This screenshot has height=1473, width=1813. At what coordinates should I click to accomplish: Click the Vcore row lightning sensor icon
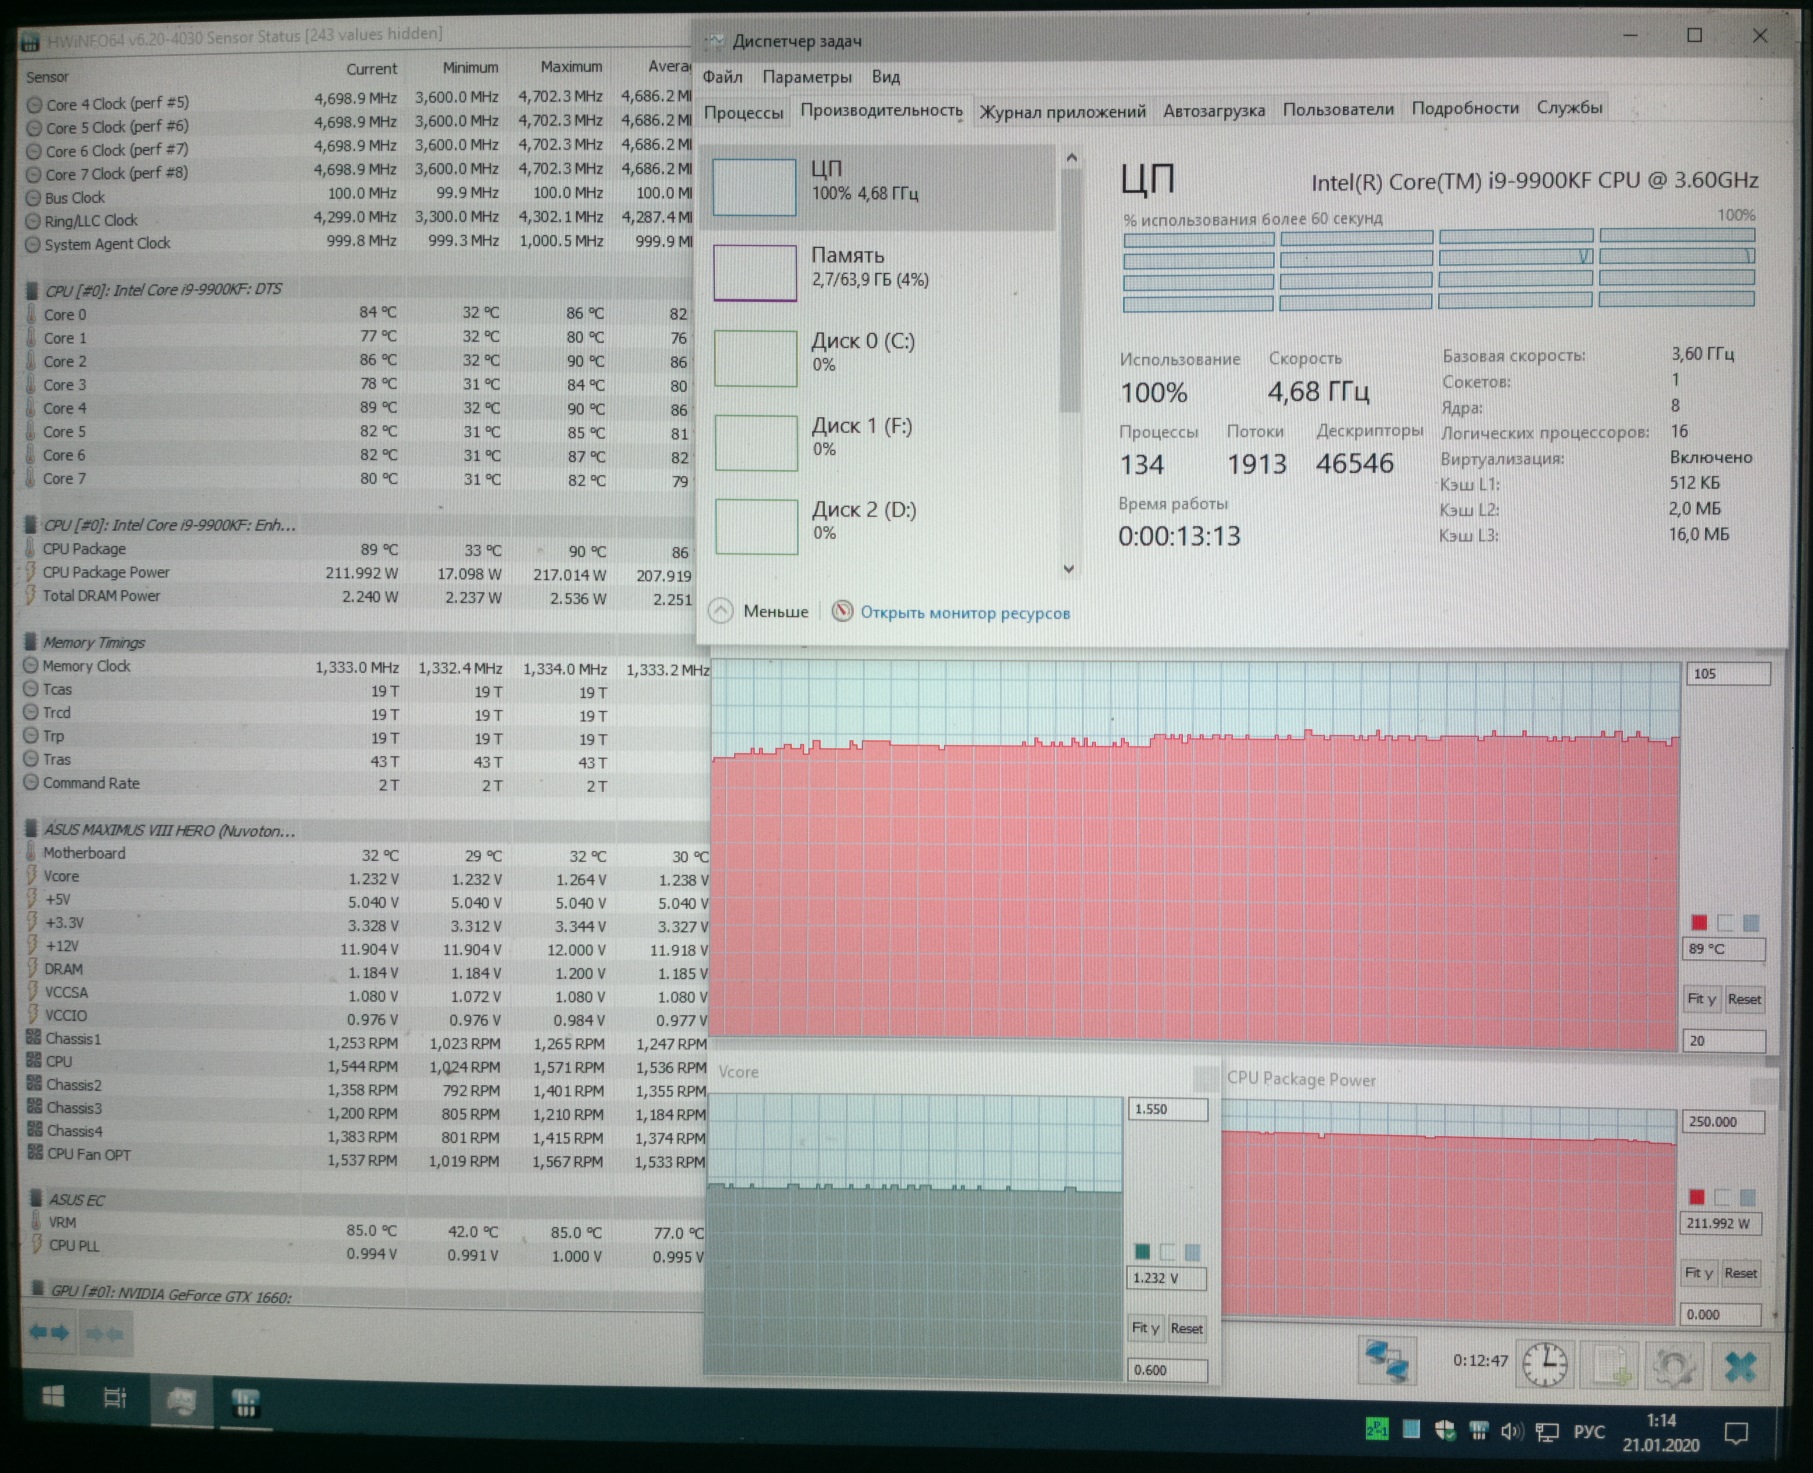click(32, 876)
